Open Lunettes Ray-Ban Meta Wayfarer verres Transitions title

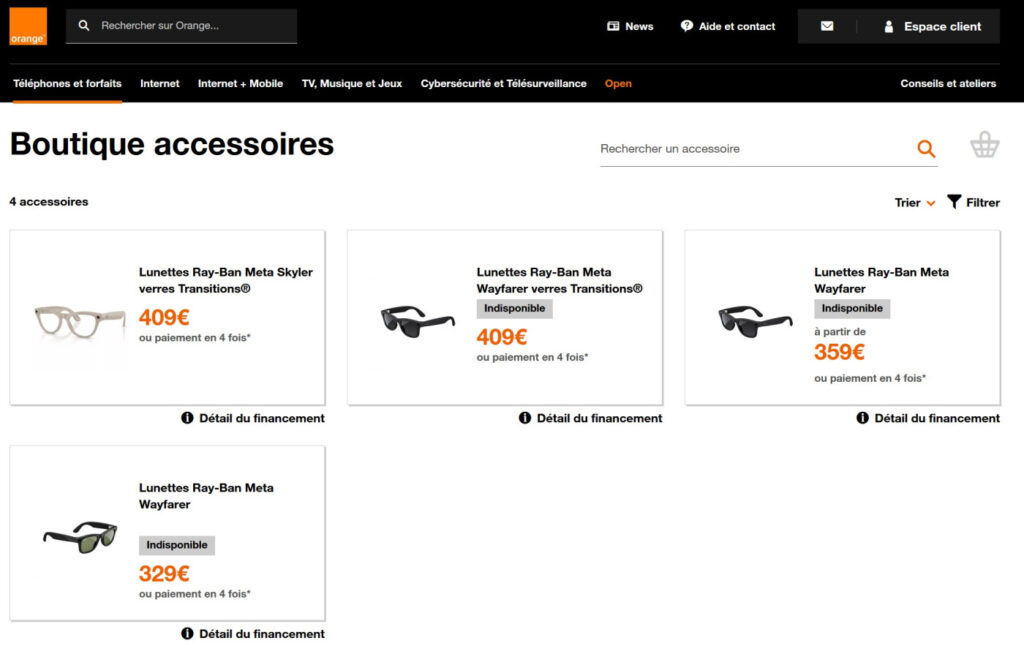click(559, 280)
